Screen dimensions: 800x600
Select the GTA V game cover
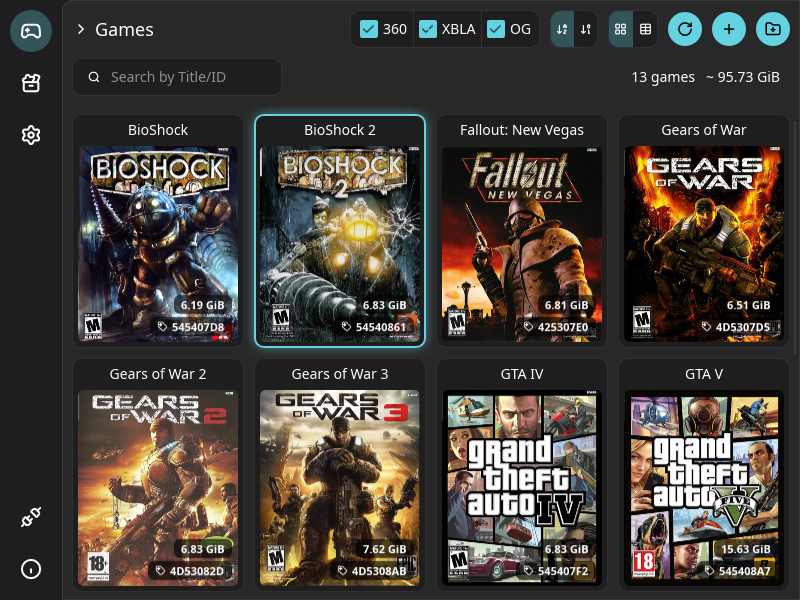tap(704, 488)
